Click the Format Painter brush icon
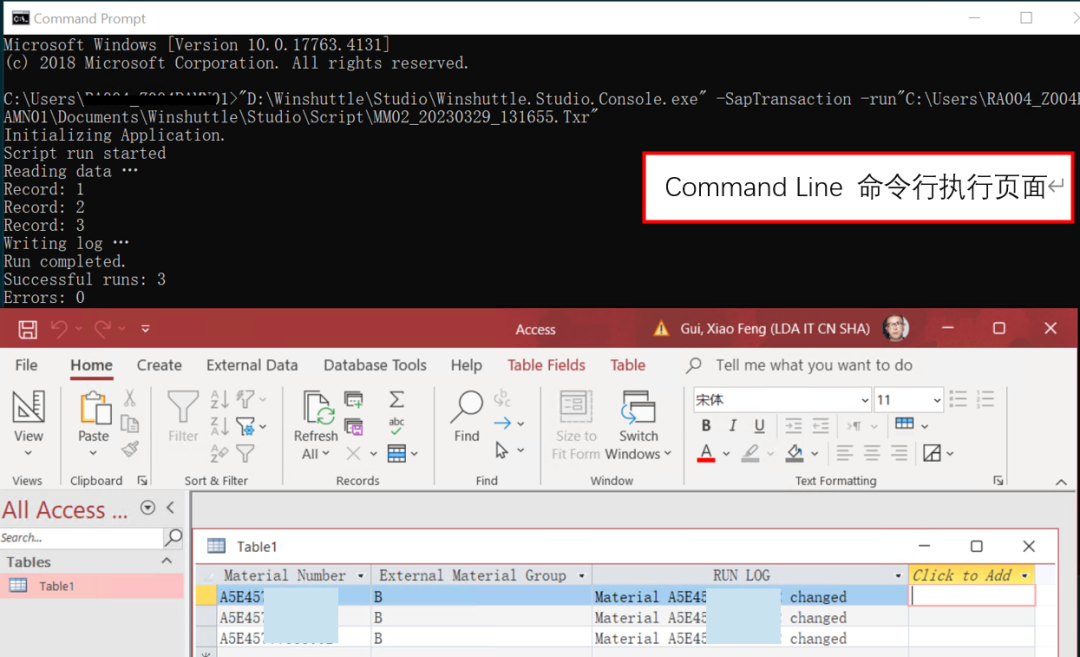Screen dimensions: 1080x657 (x=129, y=450)
